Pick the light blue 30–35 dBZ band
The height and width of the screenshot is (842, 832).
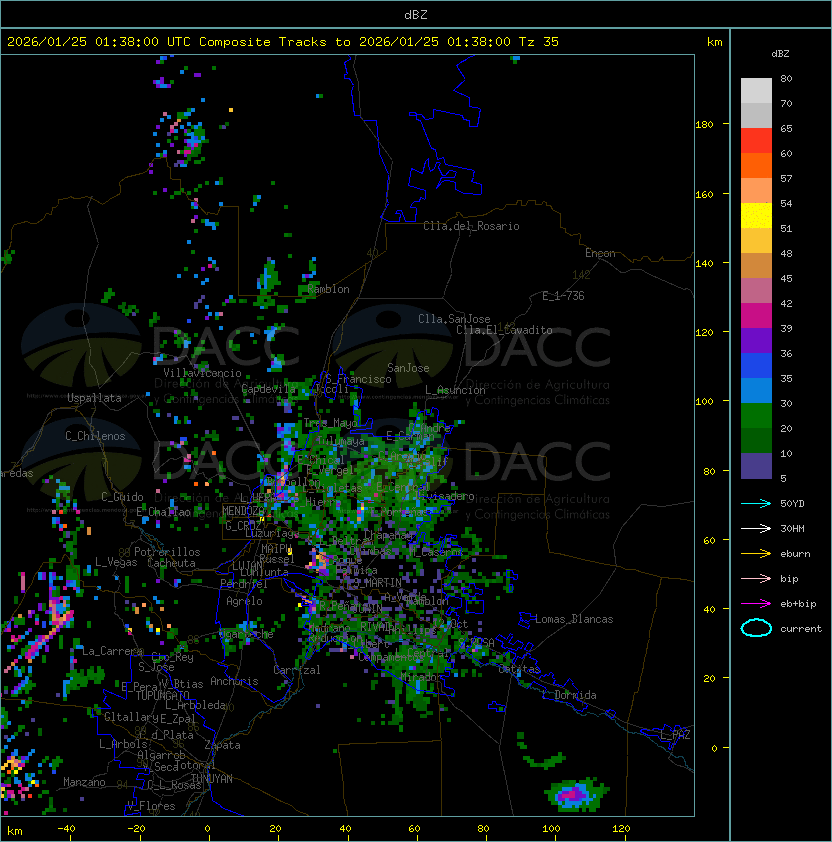coord(756,390)
